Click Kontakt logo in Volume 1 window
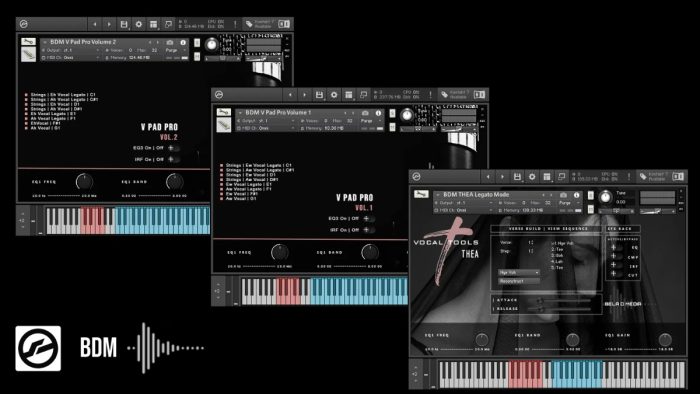700x394 pixels. (219, 95)
